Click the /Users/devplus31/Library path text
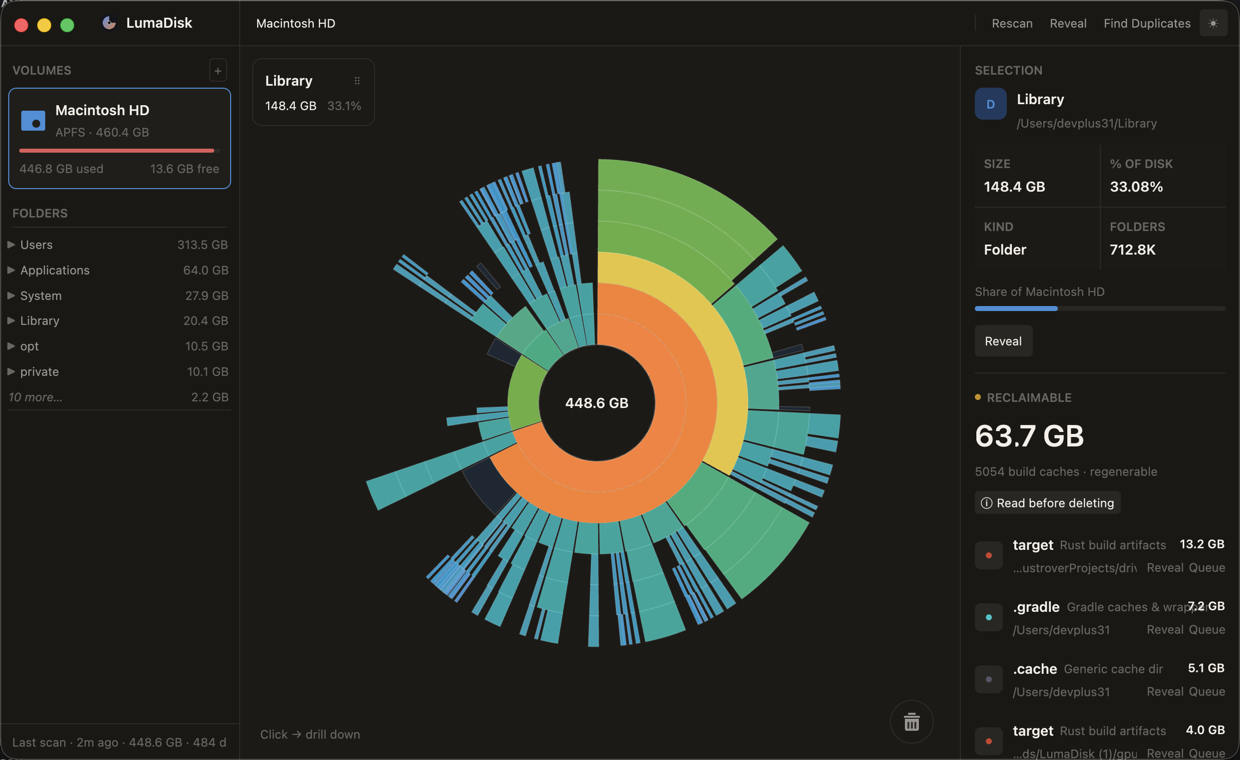The width and height of the screenshot is (1240, 760). pos(1086,123)
